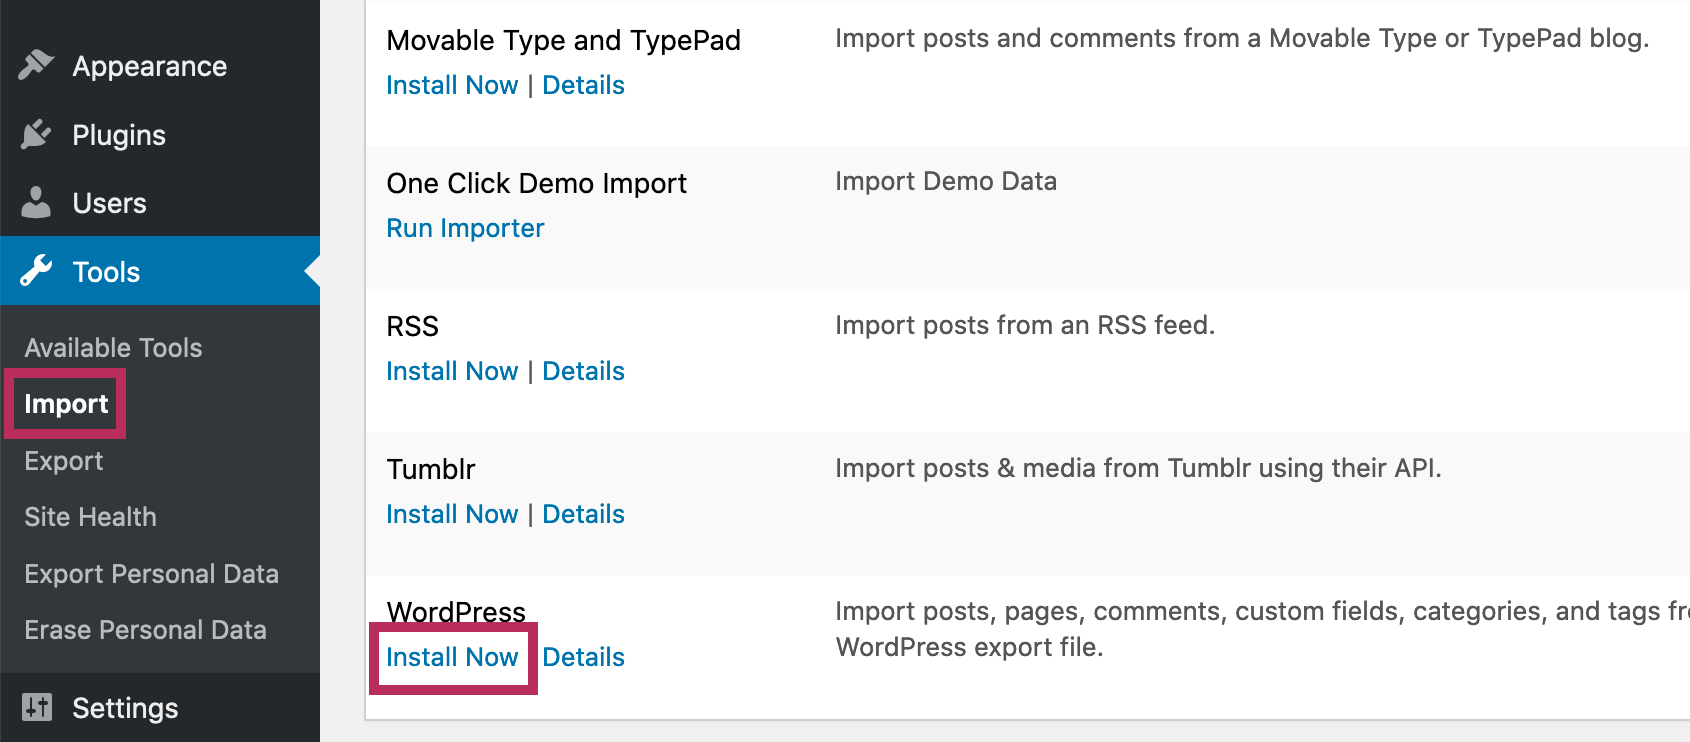View Details for the RSS importer

tap(583, 371)
